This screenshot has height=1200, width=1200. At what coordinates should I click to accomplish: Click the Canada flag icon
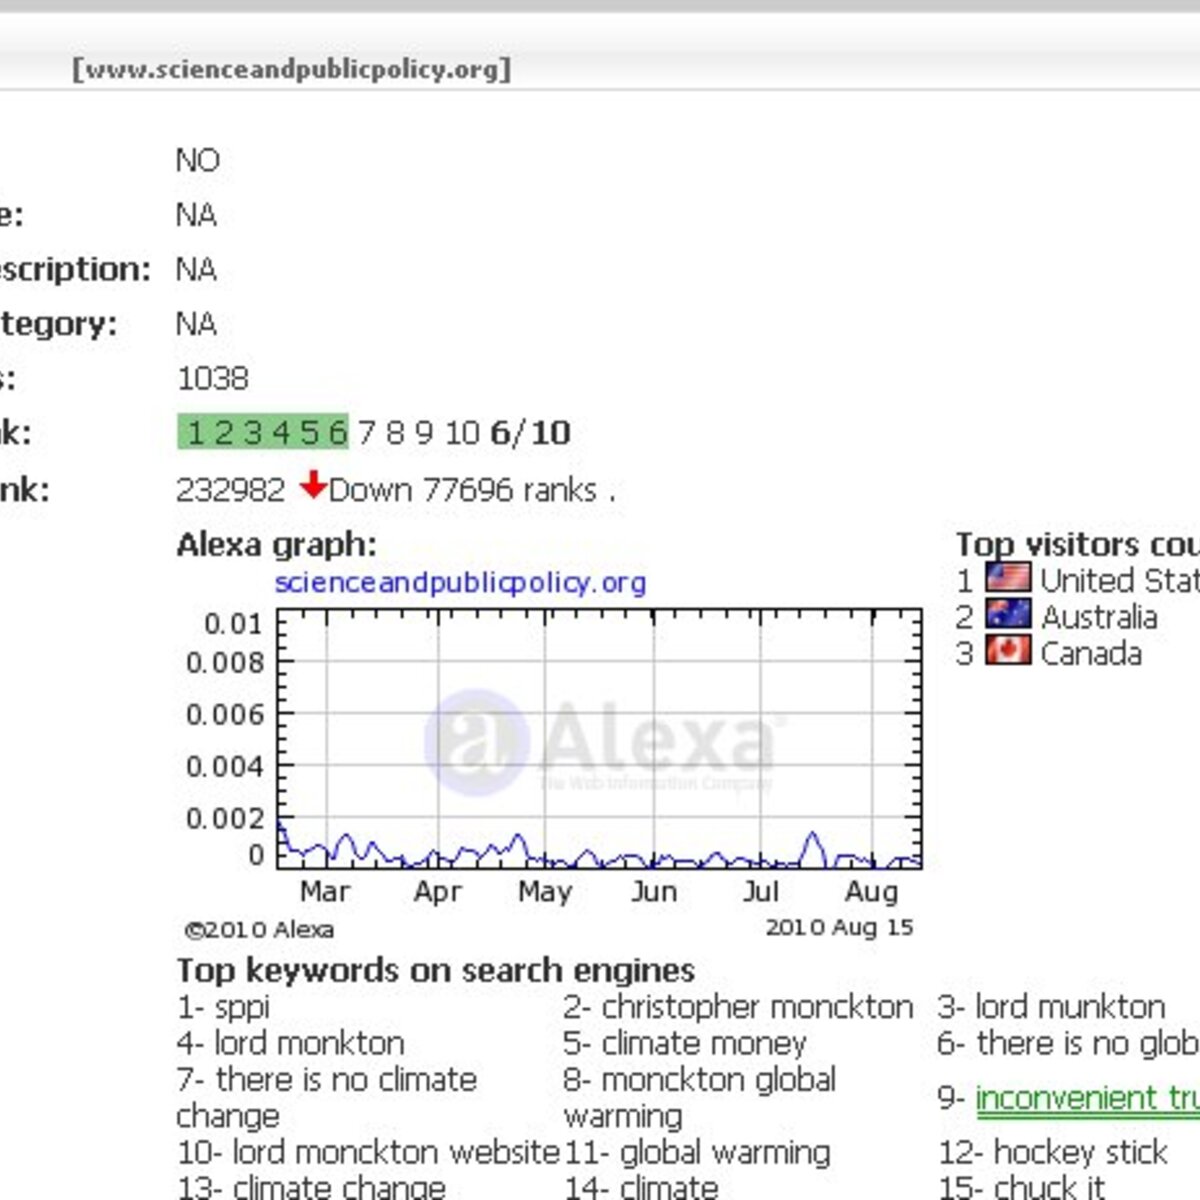point(1008,651)
